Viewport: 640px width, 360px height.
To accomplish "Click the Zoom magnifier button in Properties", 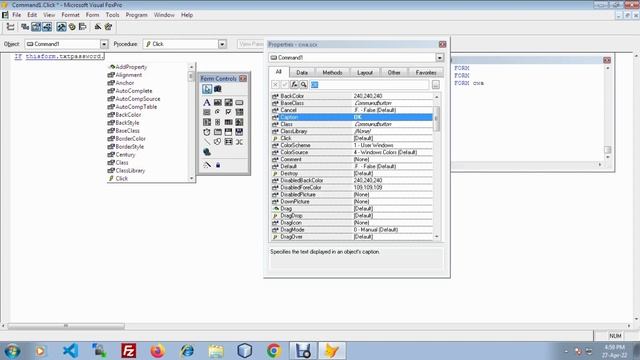I will [304, 84].
